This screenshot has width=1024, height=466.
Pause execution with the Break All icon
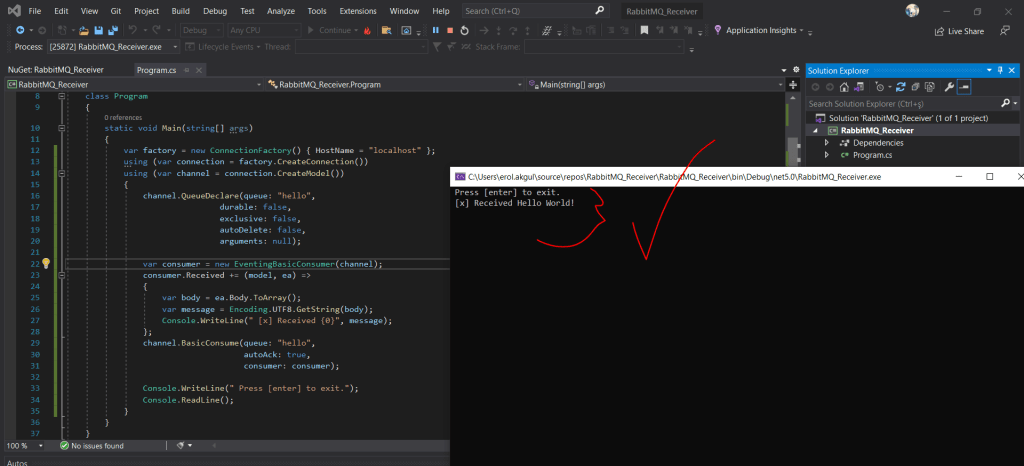click(435, 30)
